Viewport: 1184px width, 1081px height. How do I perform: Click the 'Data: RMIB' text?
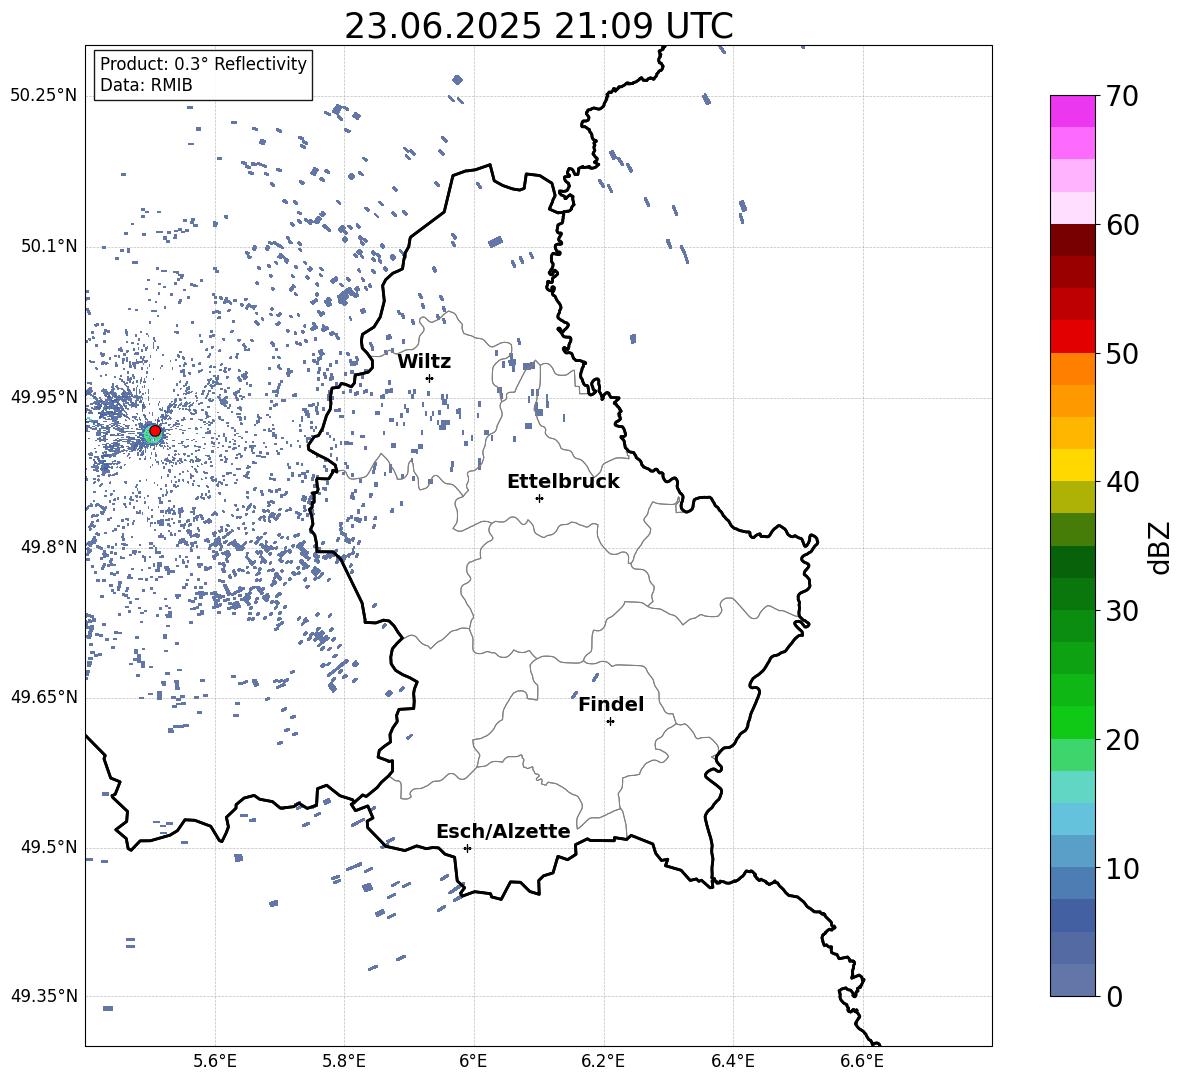[x=146, y=85]
